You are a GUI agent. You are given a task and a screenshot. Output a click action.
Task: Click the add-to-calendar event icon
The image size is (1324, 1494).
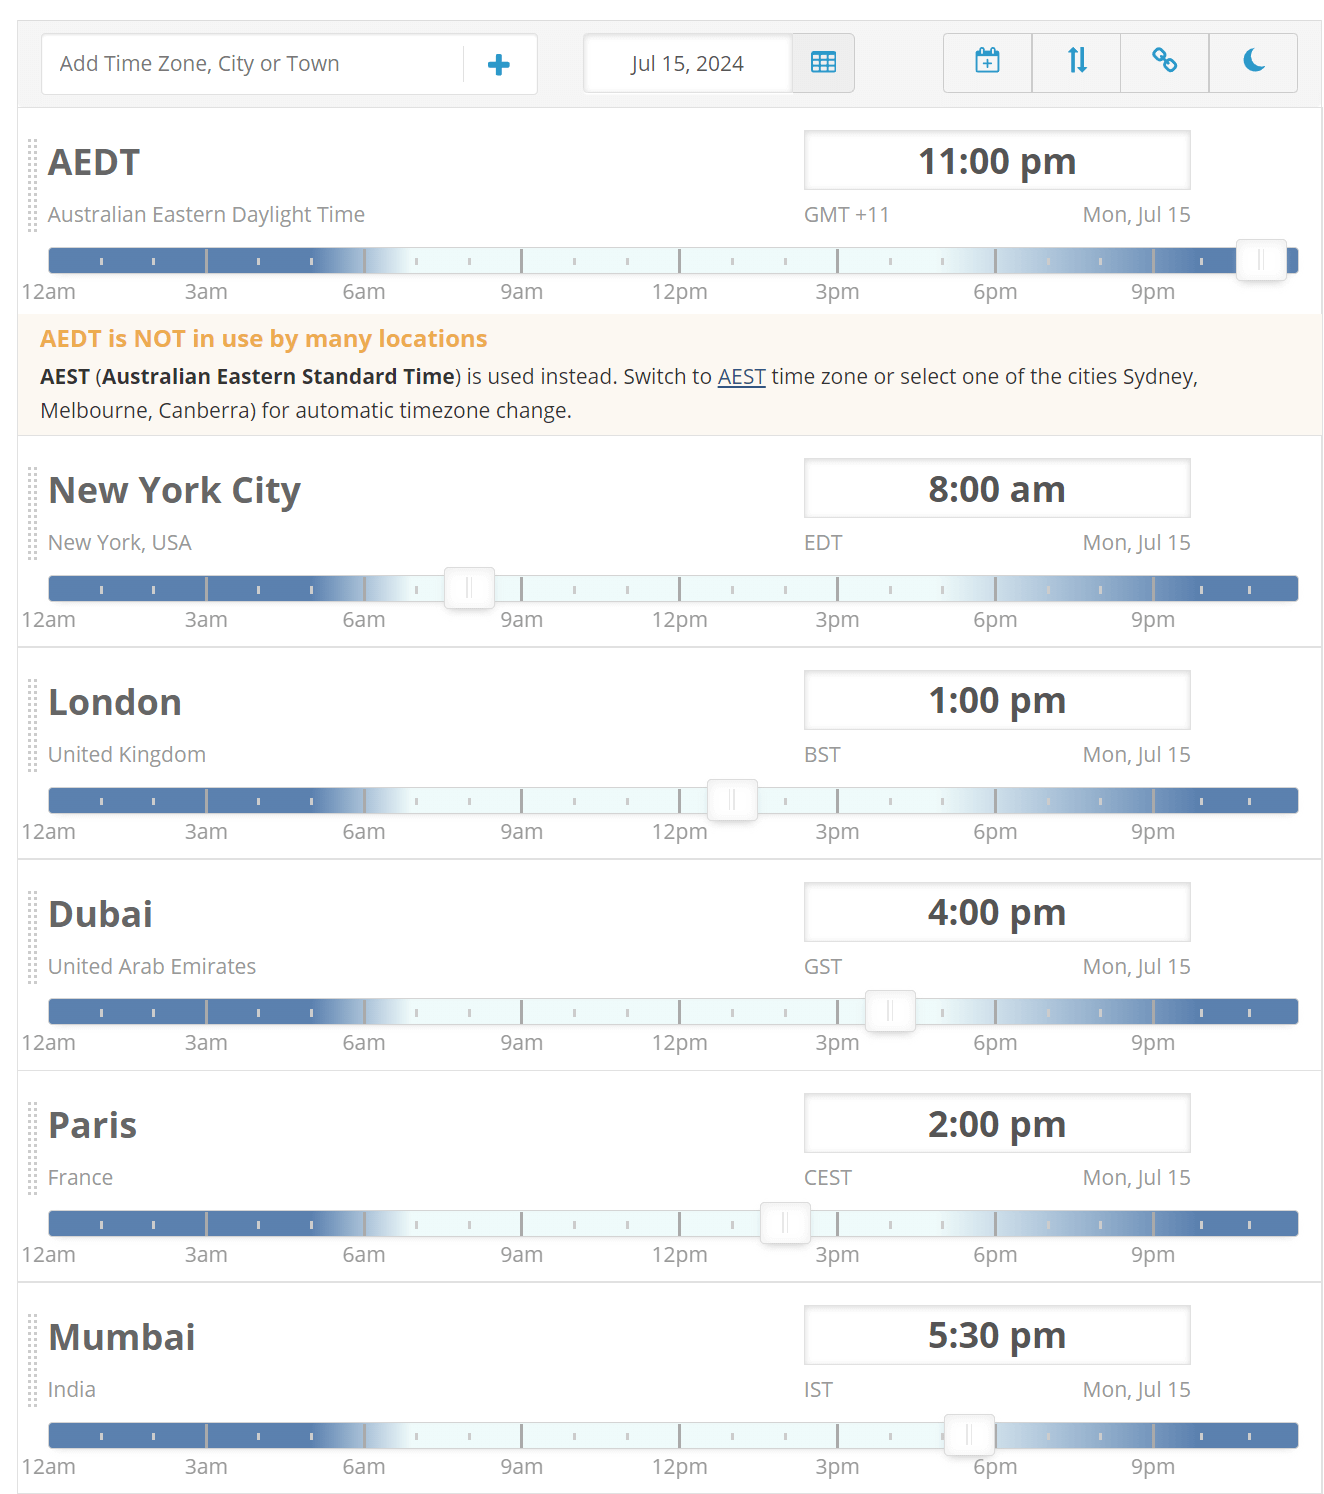pyautogui.click(x=987, y=62)
